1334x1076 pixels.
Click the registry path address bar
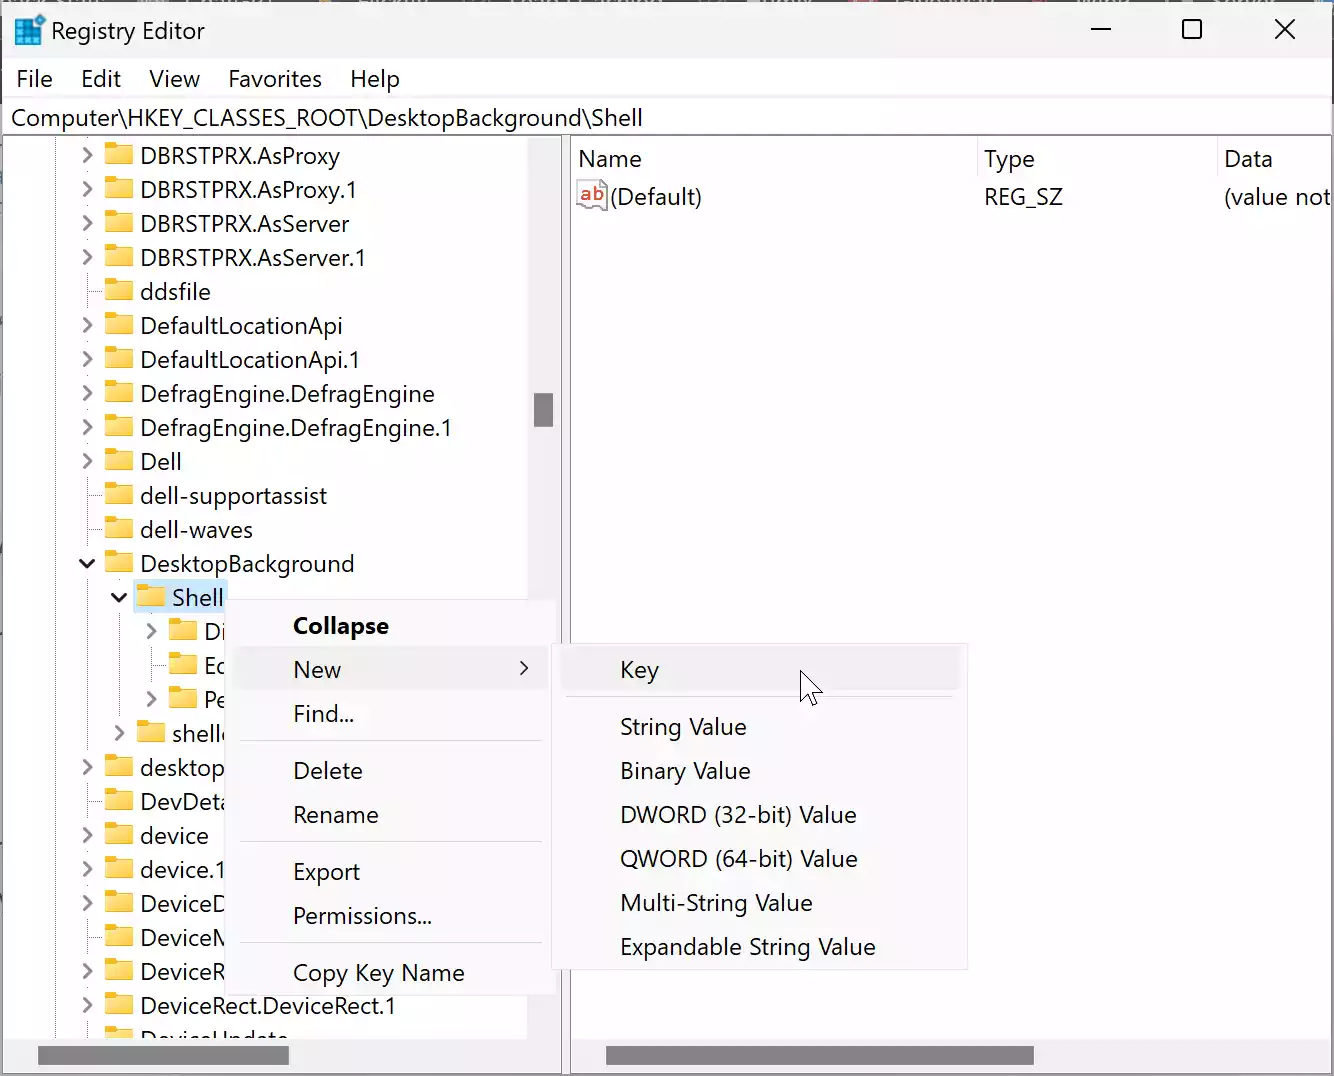pyautogui.click(x=667, y=118)
